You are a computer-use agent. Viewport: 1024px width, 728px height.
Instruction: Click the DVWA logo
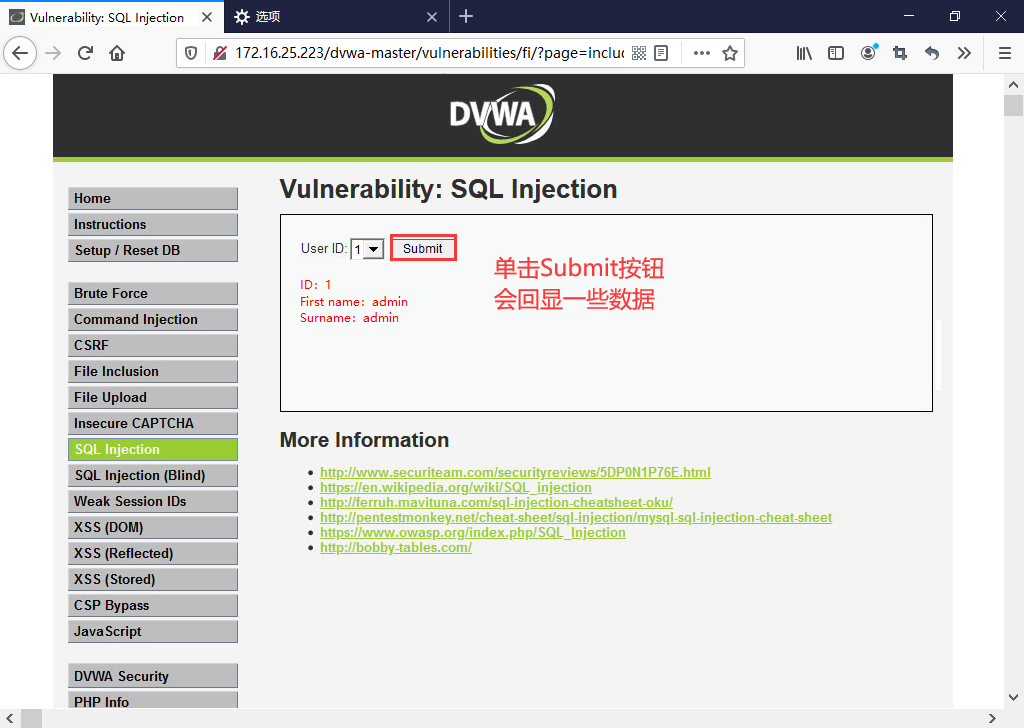(x=502, y=114)
